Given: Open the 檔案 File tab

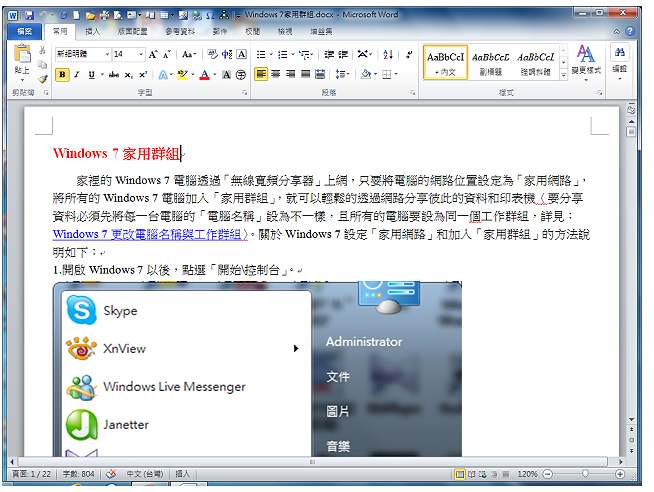Looking at the screenshot, I should 24,32.
